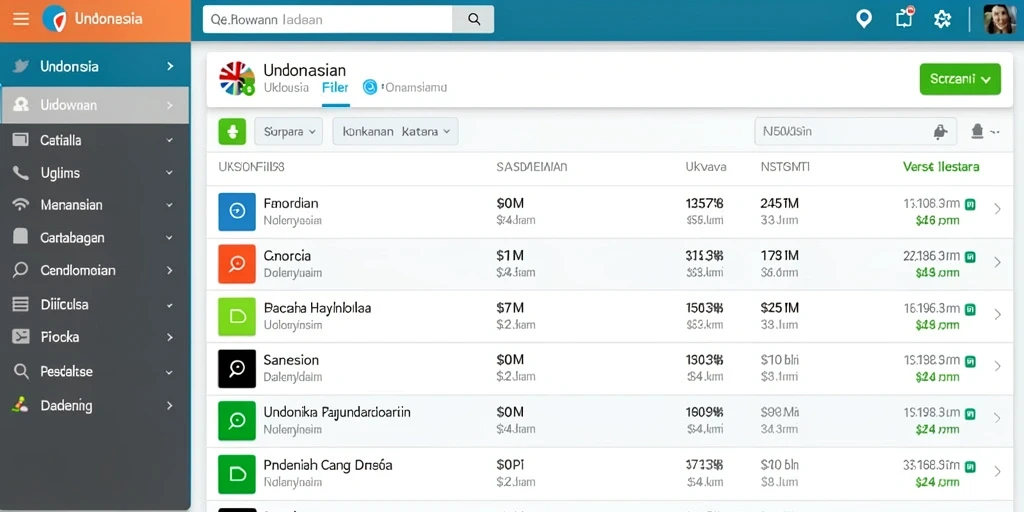Open the Surpara dropdown
Screen dimensions: 1024x512
tap(288, 131)
